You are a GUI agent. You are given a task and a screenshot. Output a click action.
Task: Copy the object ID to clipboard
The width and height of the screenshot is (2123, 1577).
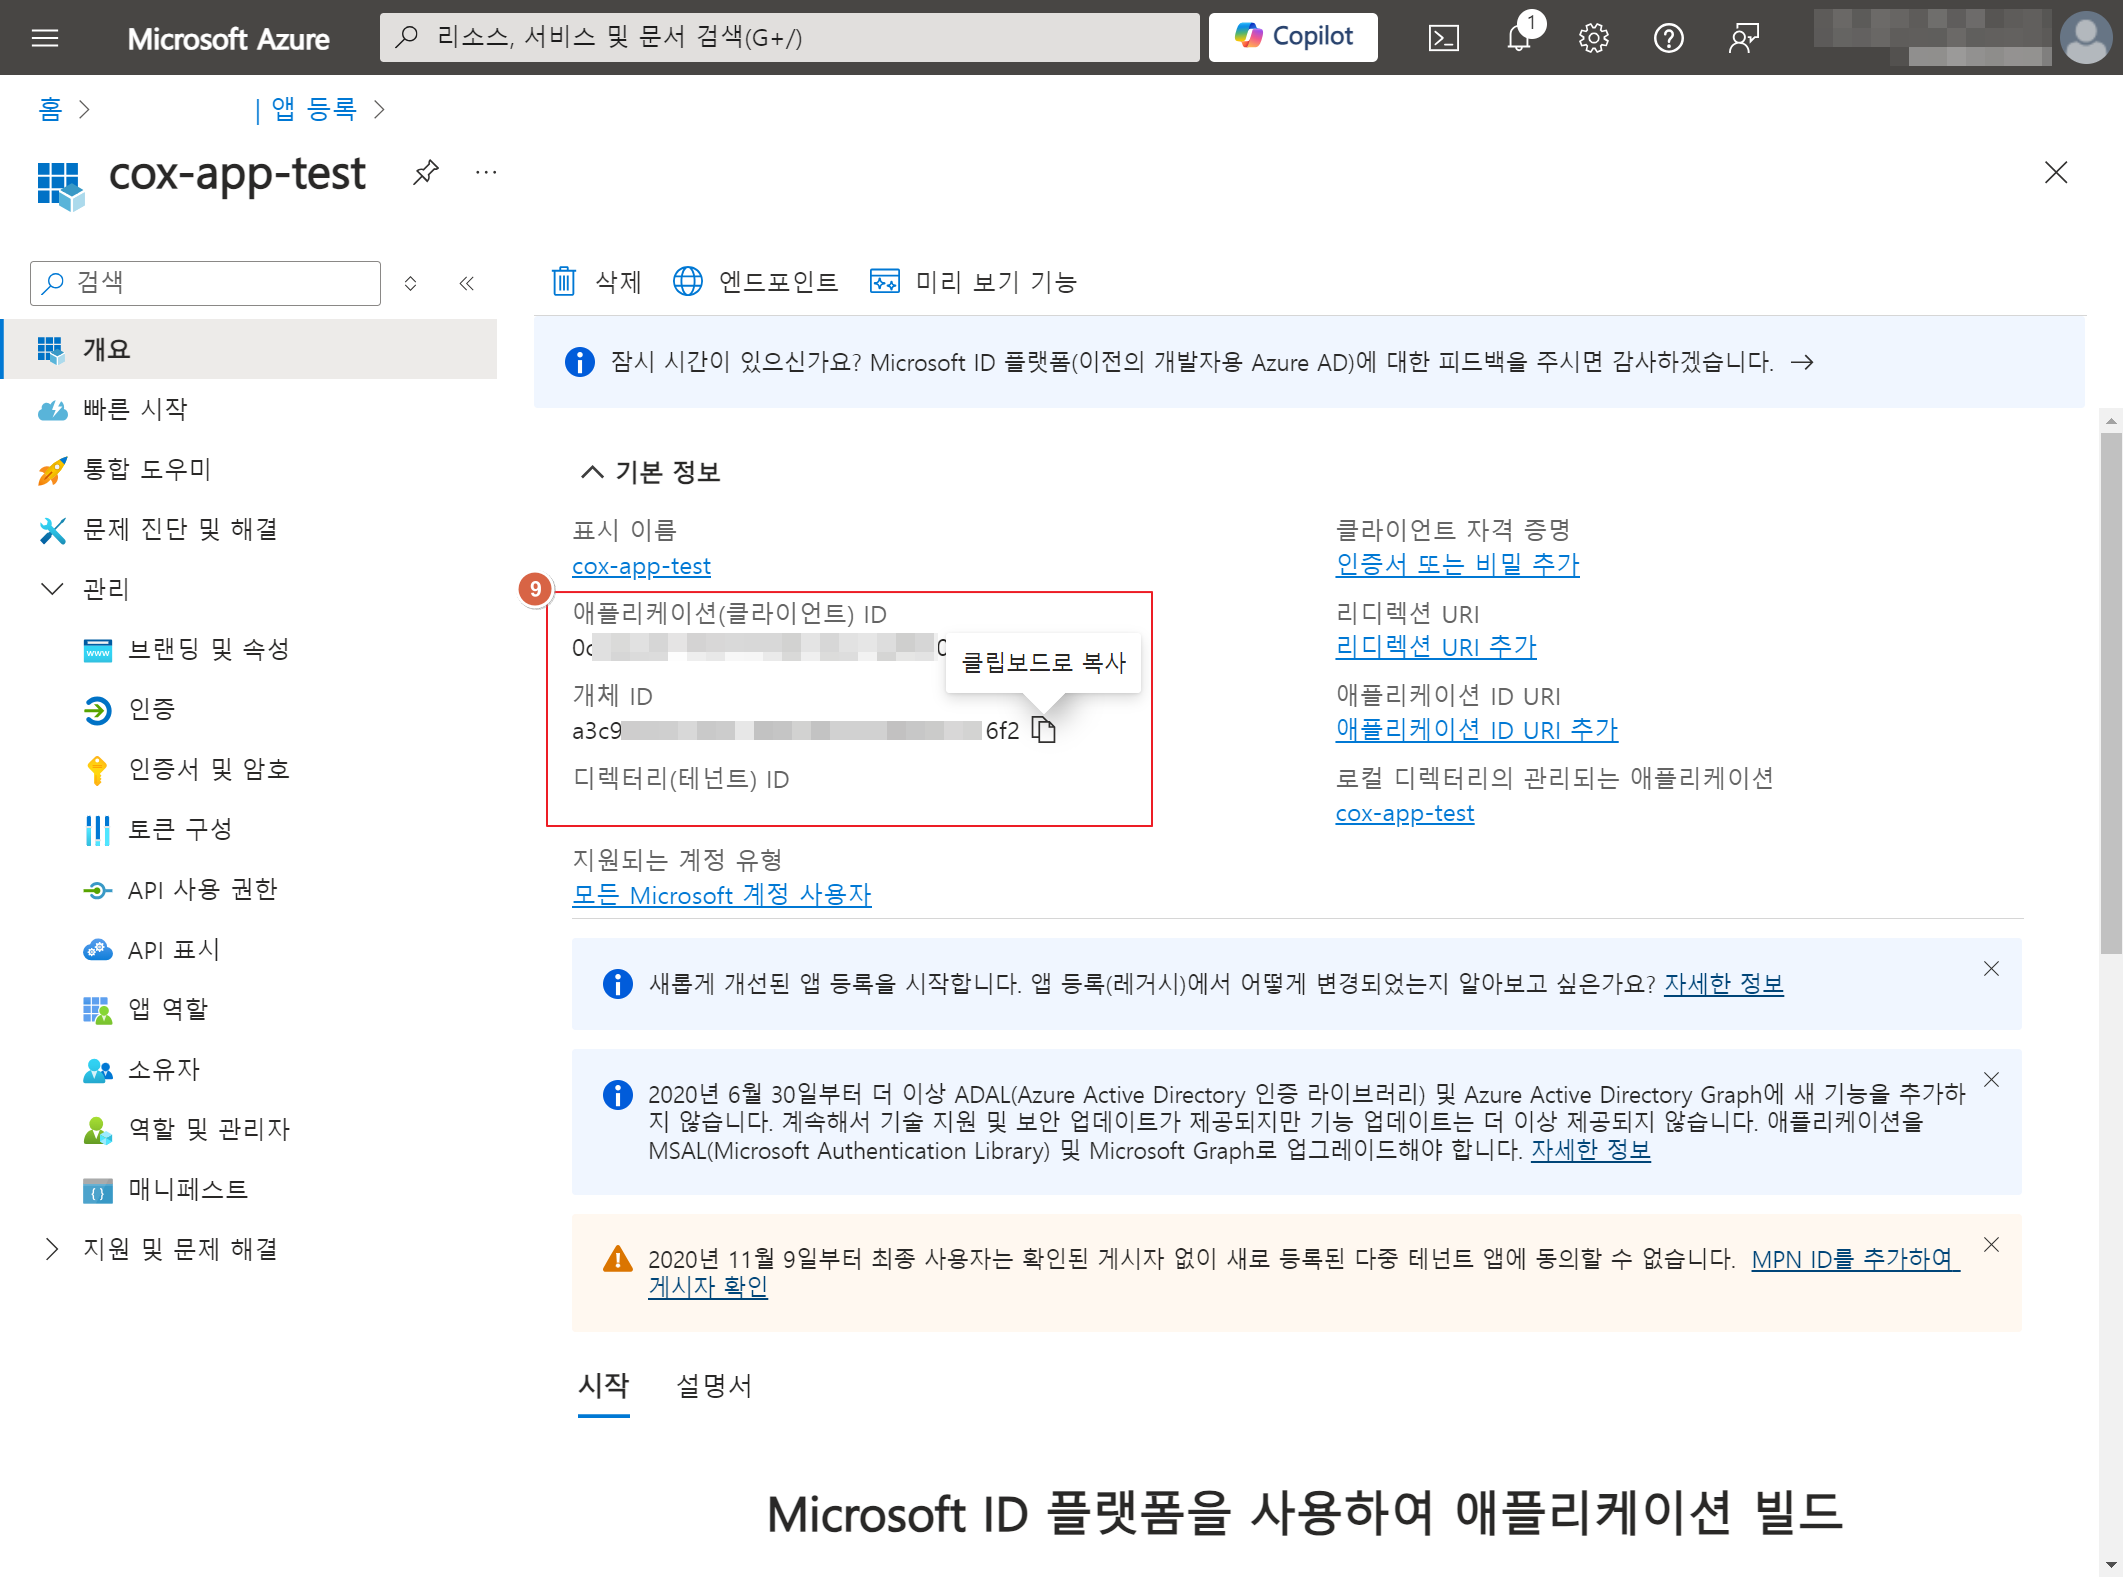(1043, 731)
